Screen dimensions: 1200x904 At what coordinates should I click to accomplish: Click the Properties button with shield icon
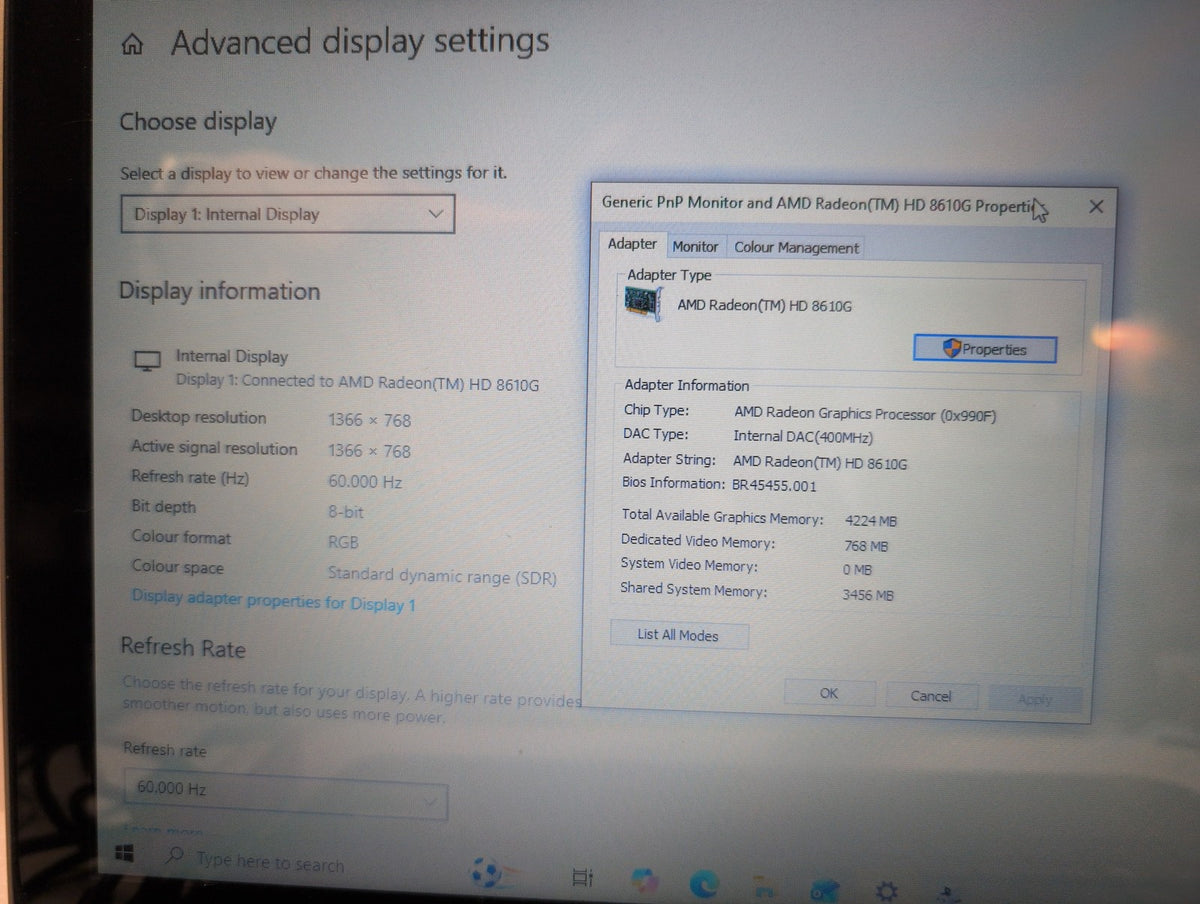pos(985,349)
